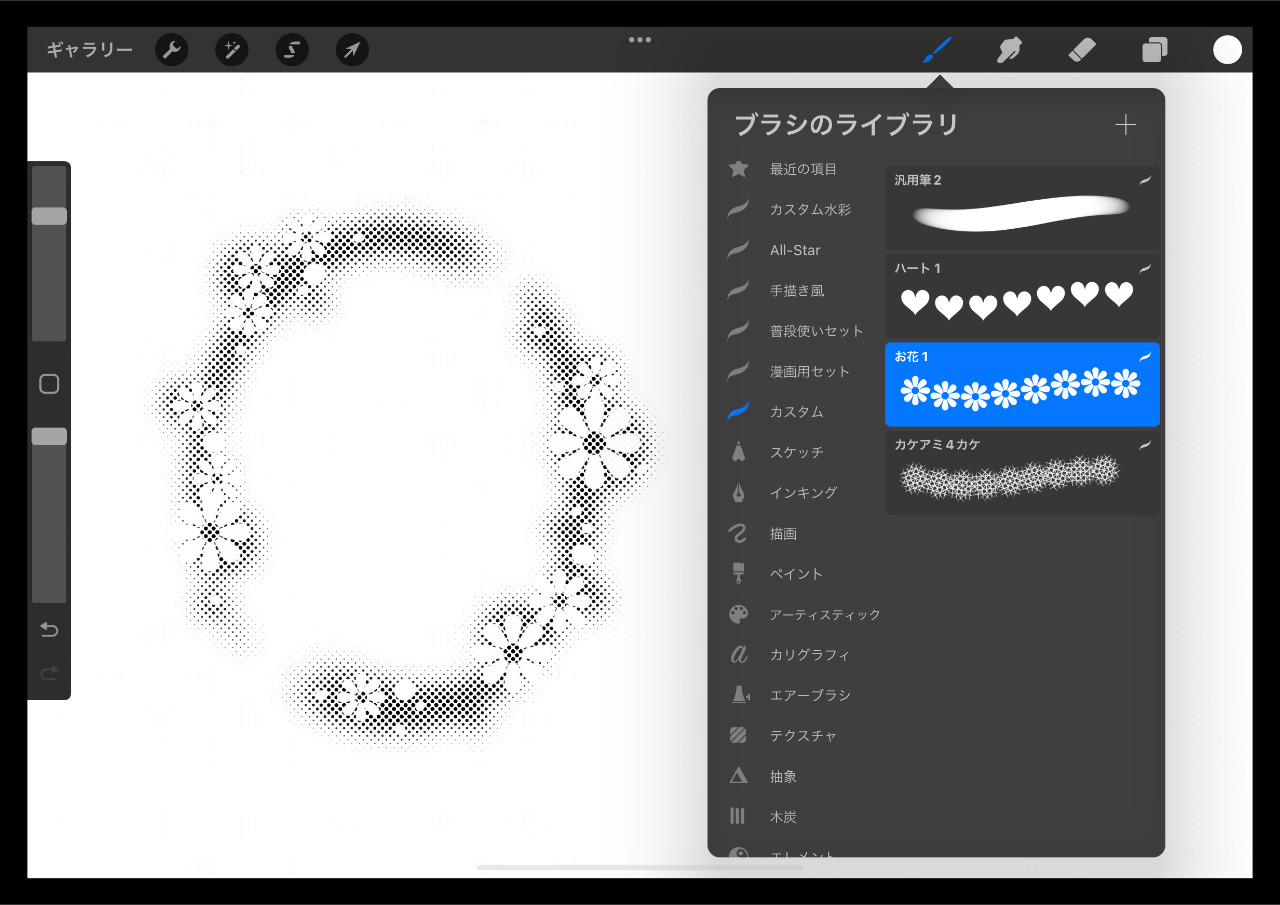1280x905 pixels.
Task: Open カリグラフィ brush category
Action: pos(790,655)
